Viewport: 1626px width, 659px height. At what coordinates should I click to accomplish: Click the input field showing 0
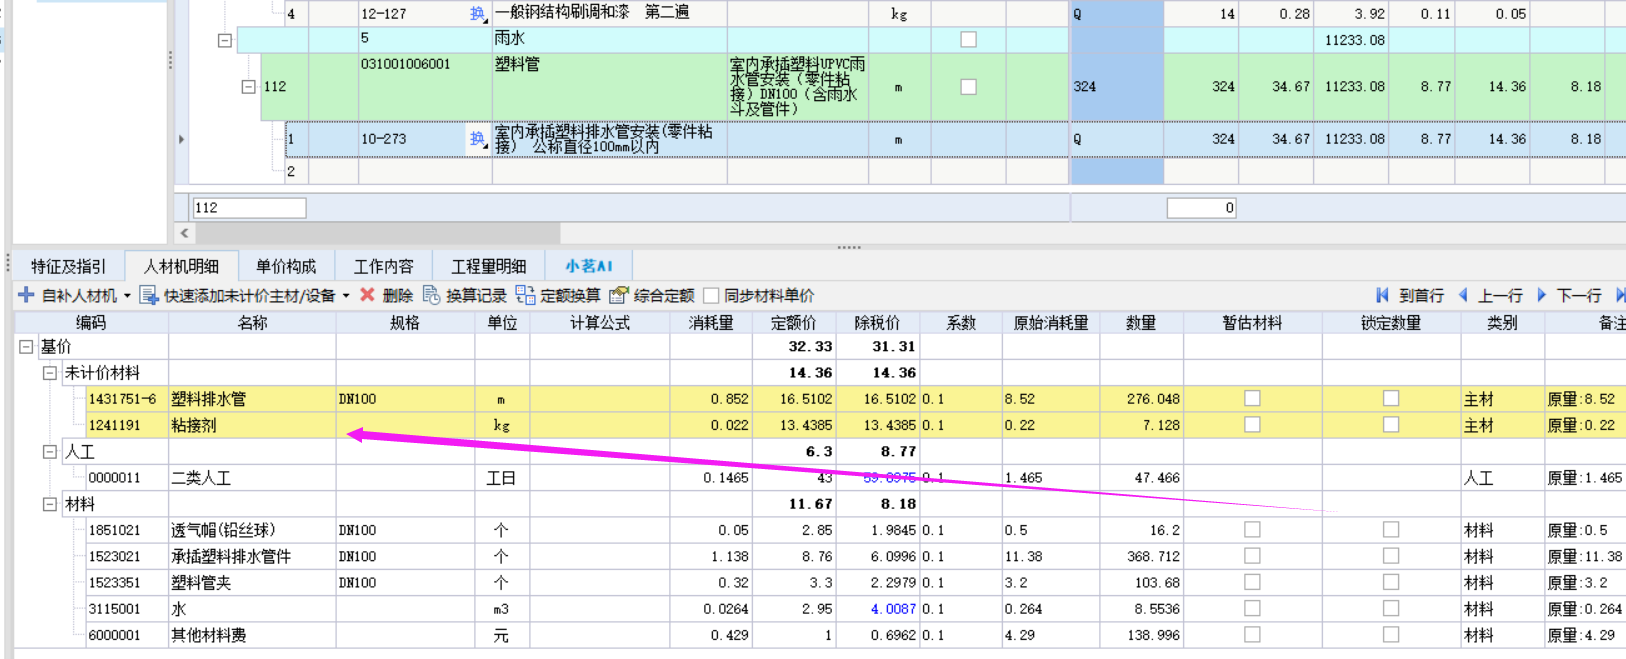tap(1202, 208)
